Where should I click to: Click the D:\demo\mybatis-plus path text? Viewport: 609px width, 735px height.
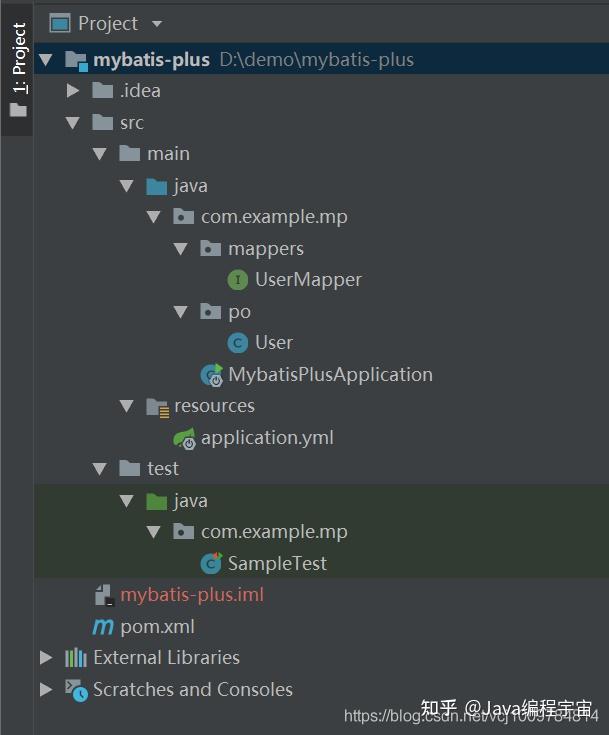point(317,60)
